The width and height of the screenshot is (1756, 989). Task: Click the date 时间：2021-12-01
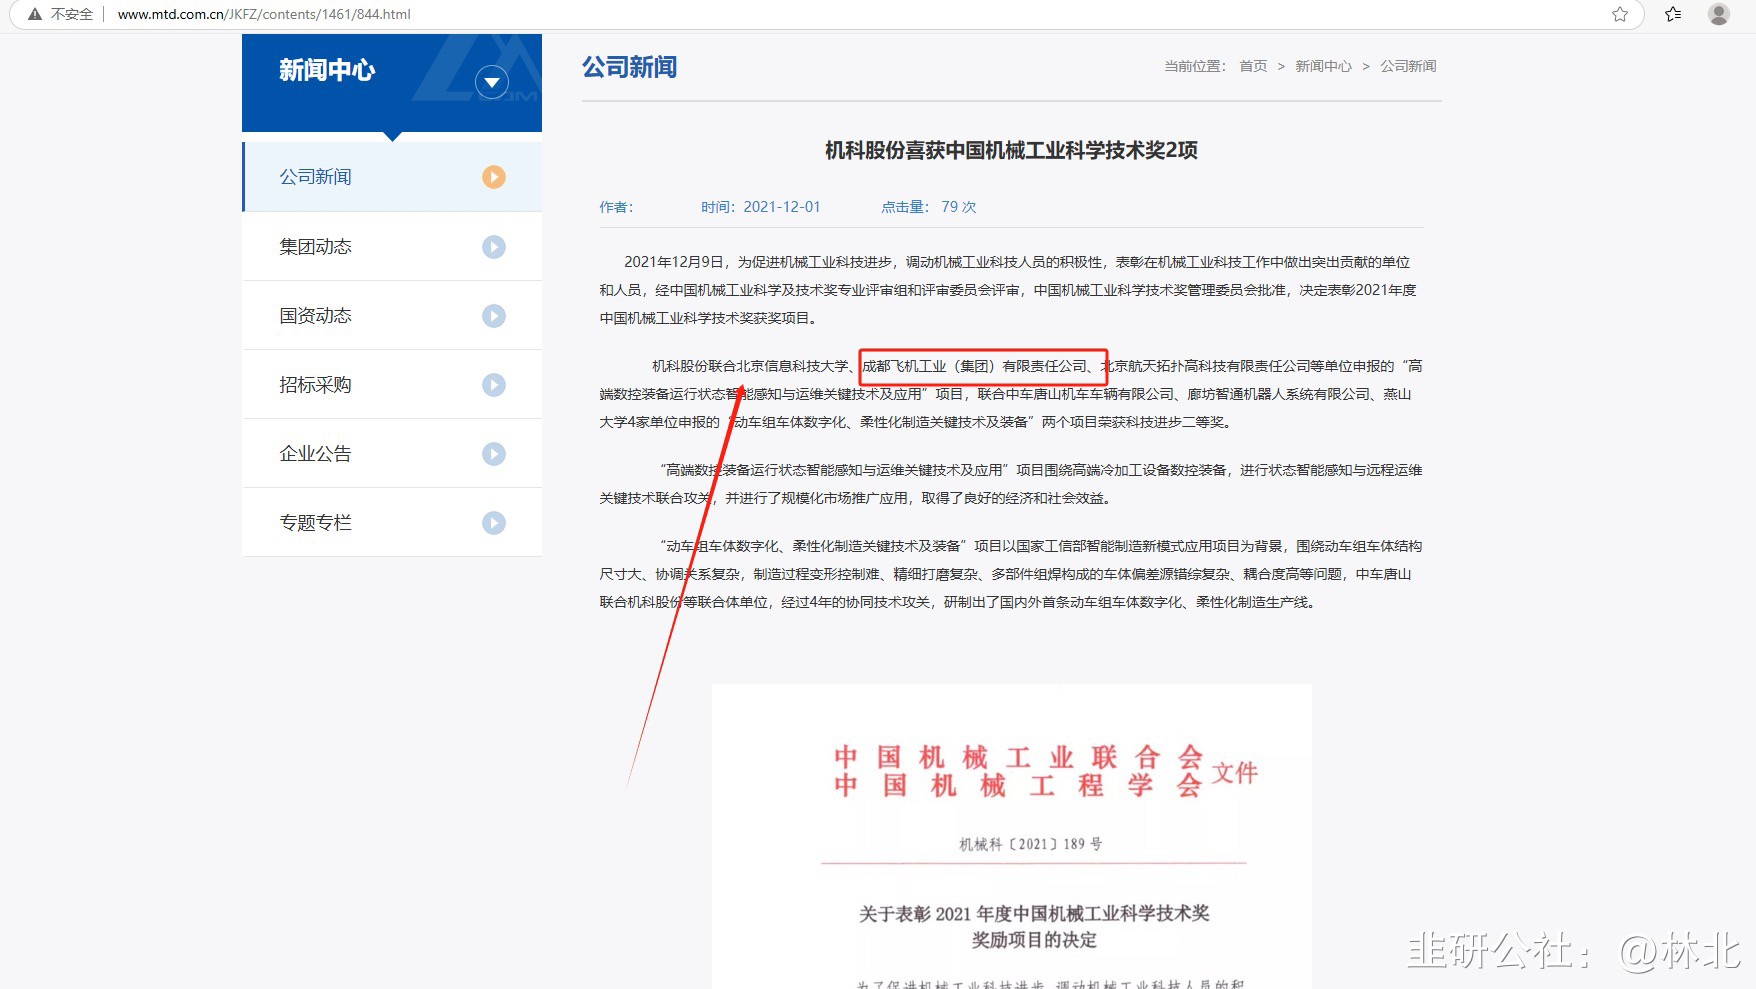click(760, 207)
